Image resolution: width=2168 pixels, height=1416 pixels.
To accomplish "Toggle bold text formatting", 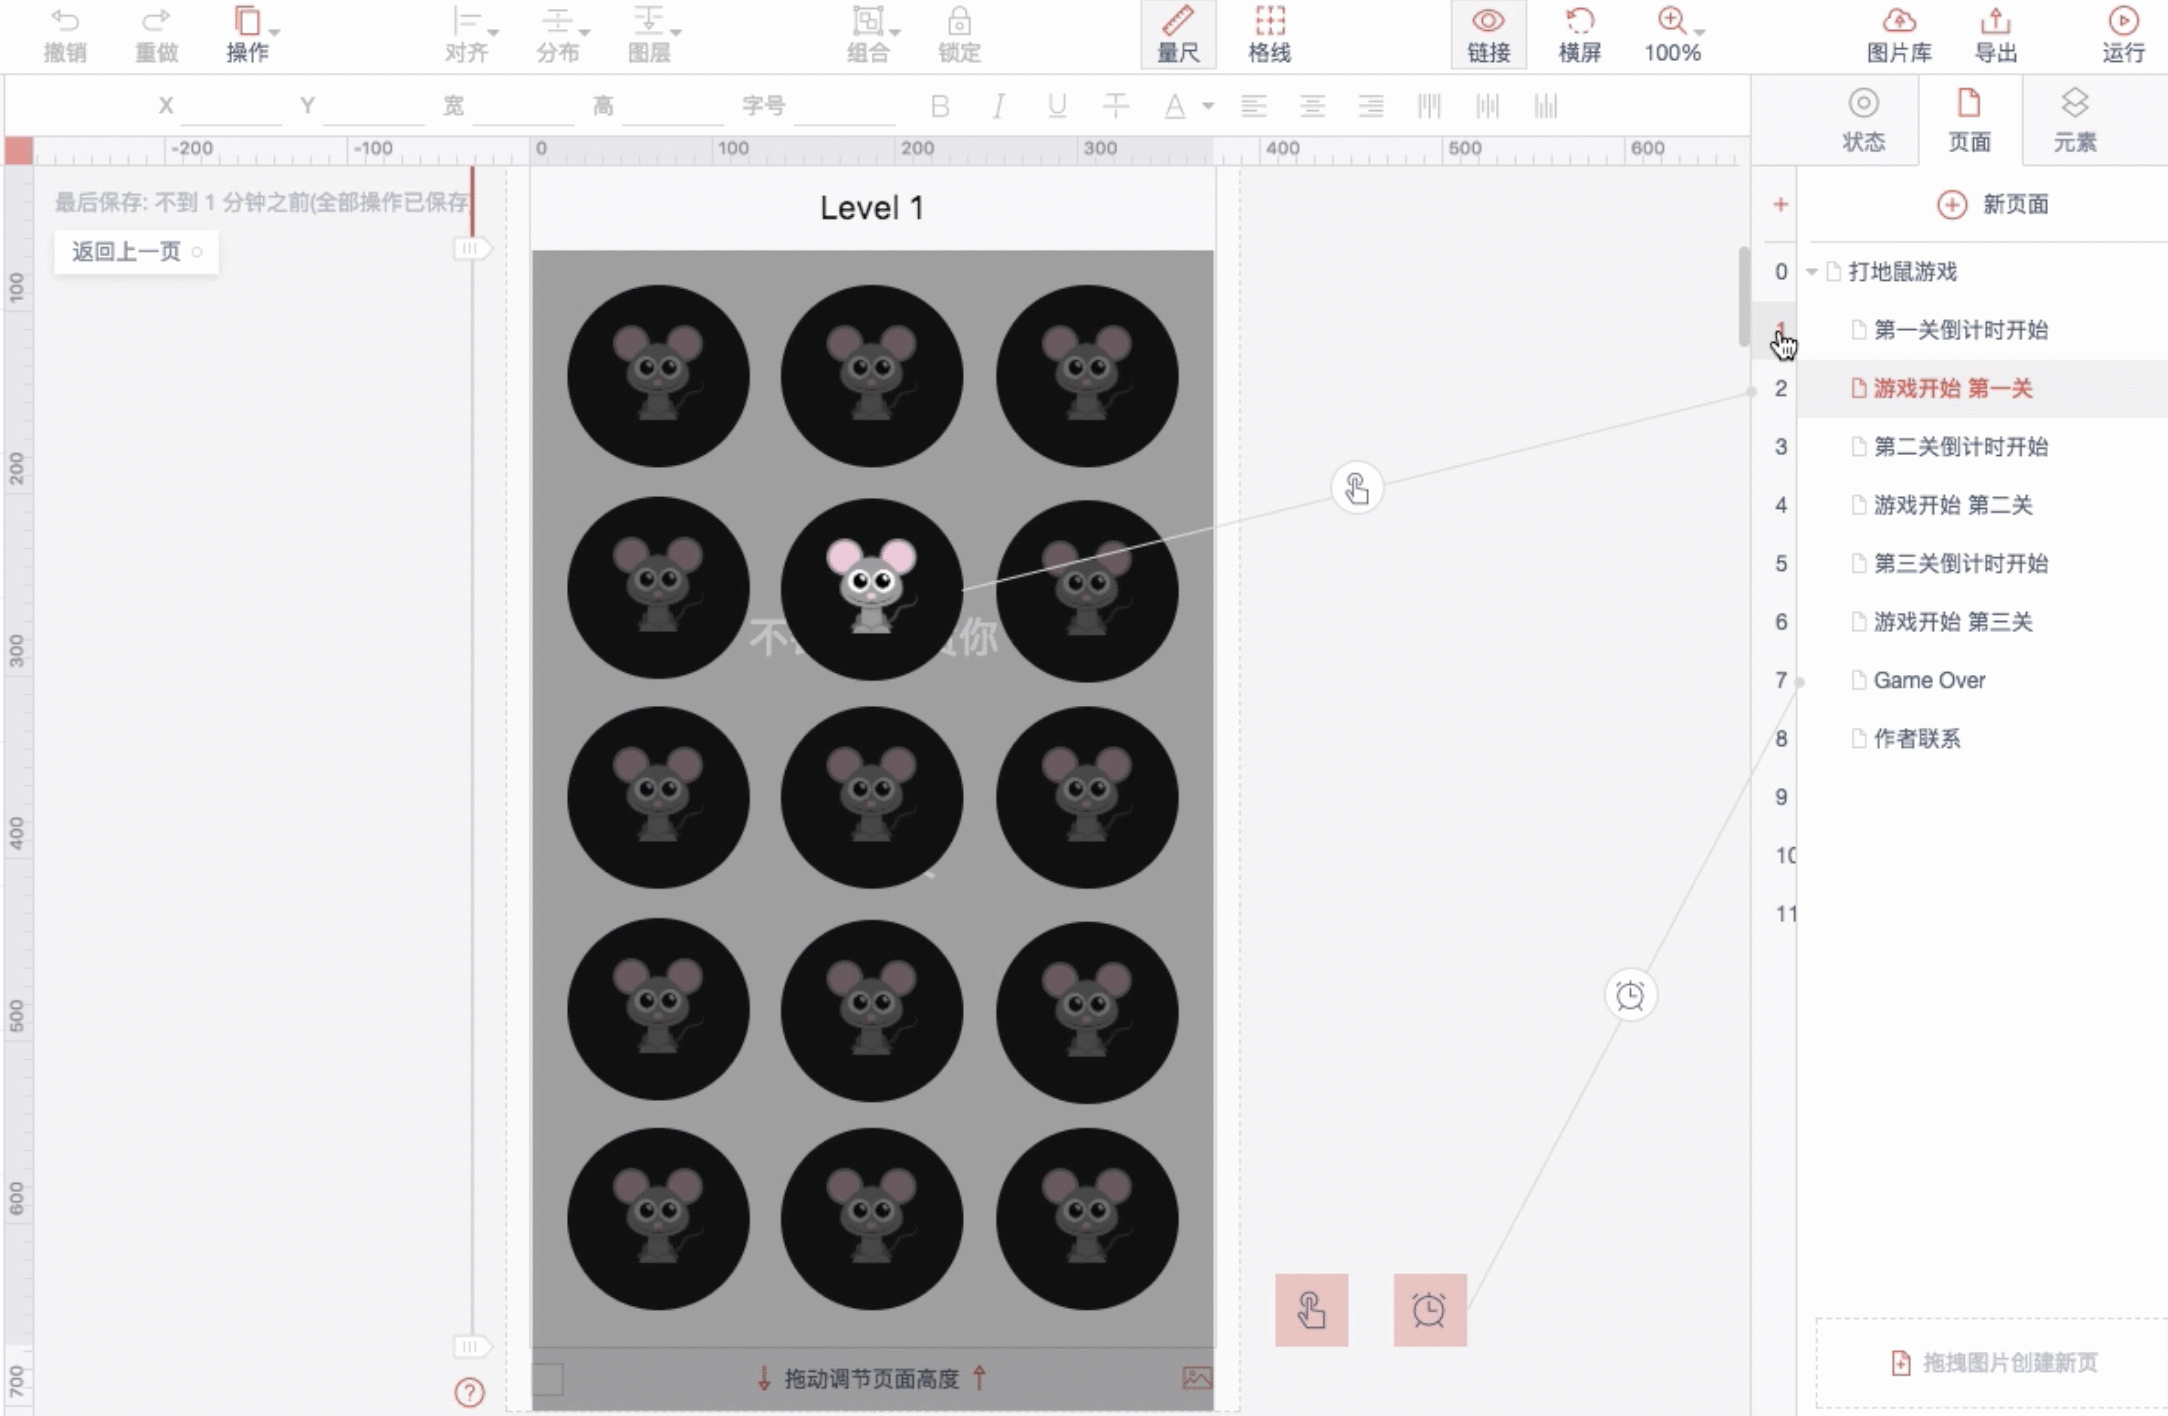I will click(x=940, y=106).
